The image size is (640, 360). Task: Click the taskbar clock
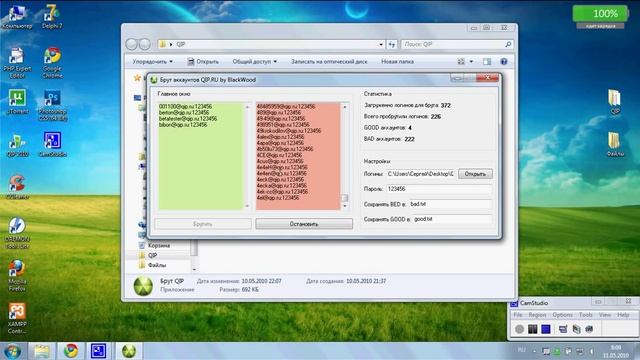pos(616,351)
